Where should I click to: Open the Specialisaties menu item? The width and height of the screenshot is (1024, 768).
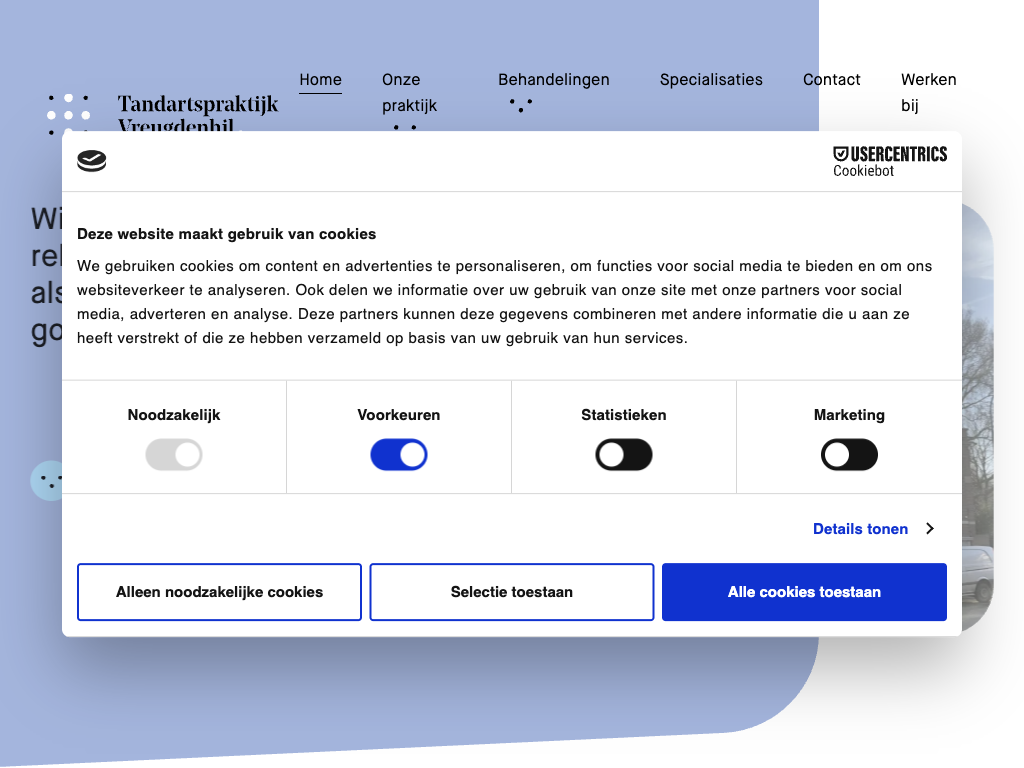point(711,80)
